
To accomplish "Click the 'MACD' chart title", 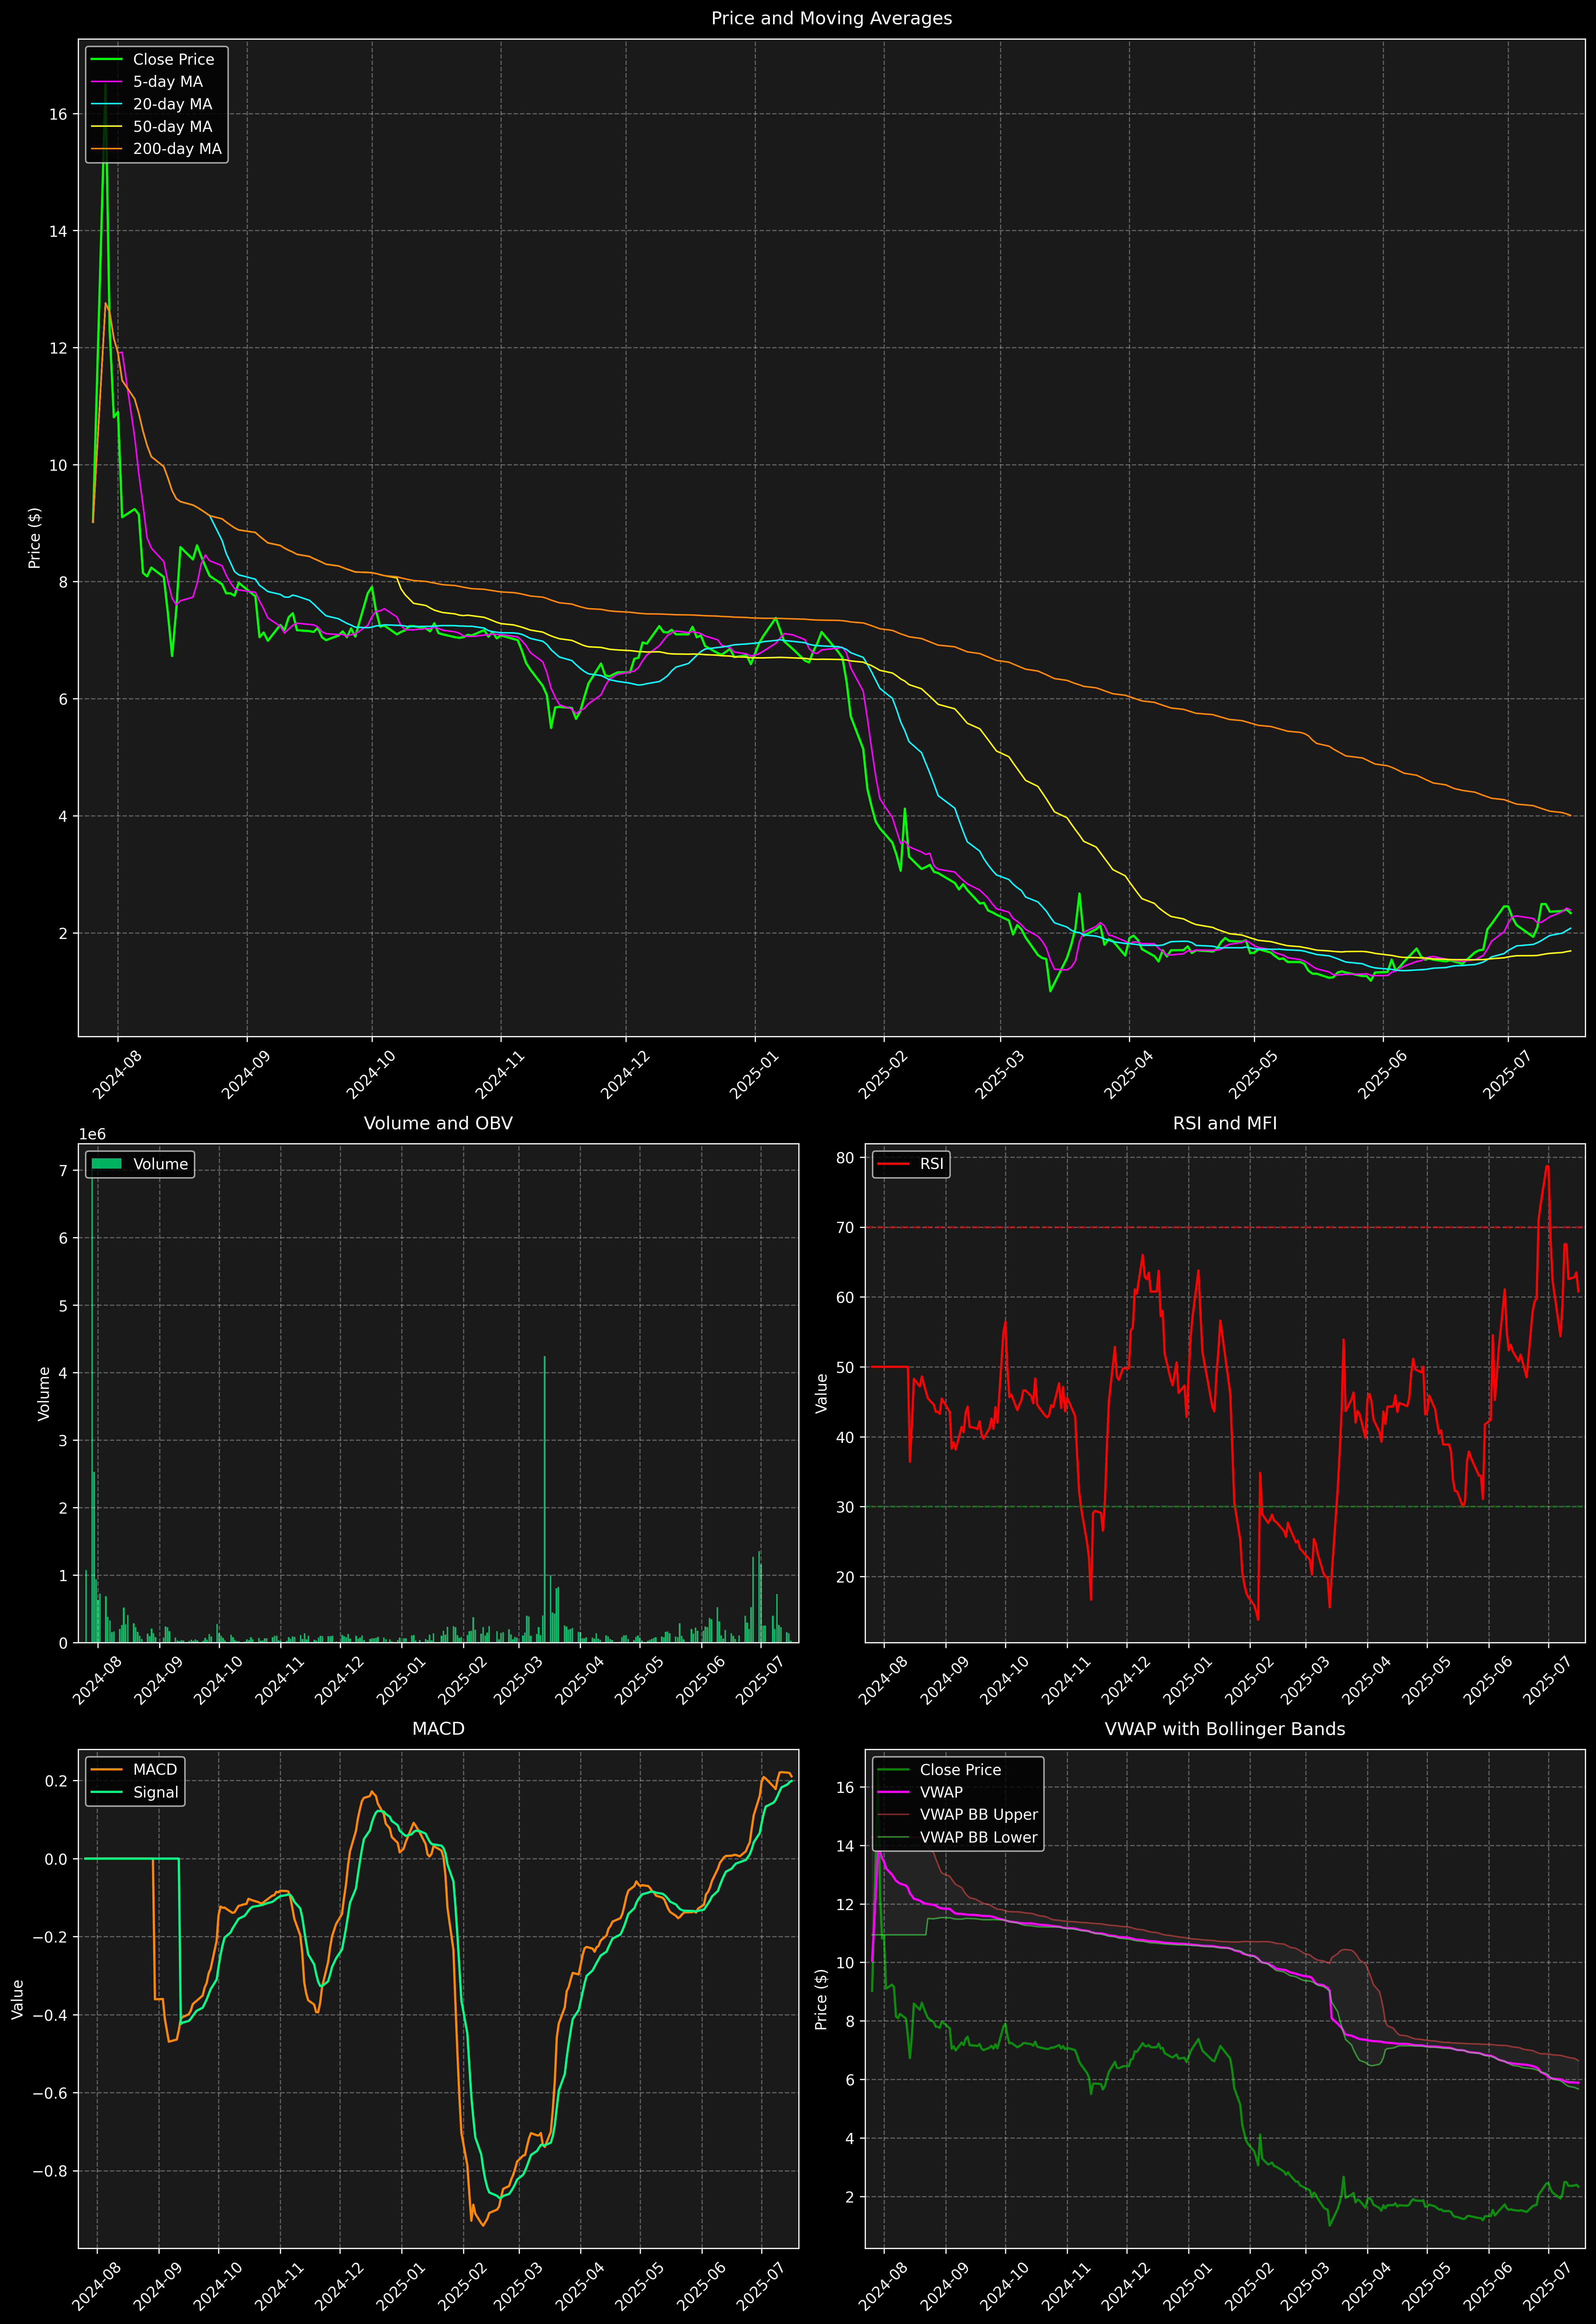I will click(x=438, y=1729).
